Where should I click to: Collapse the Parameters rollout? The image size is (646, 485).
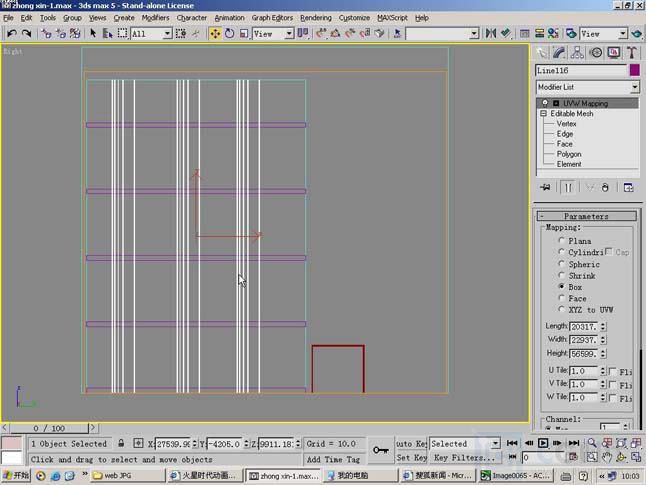coord(586,216)
